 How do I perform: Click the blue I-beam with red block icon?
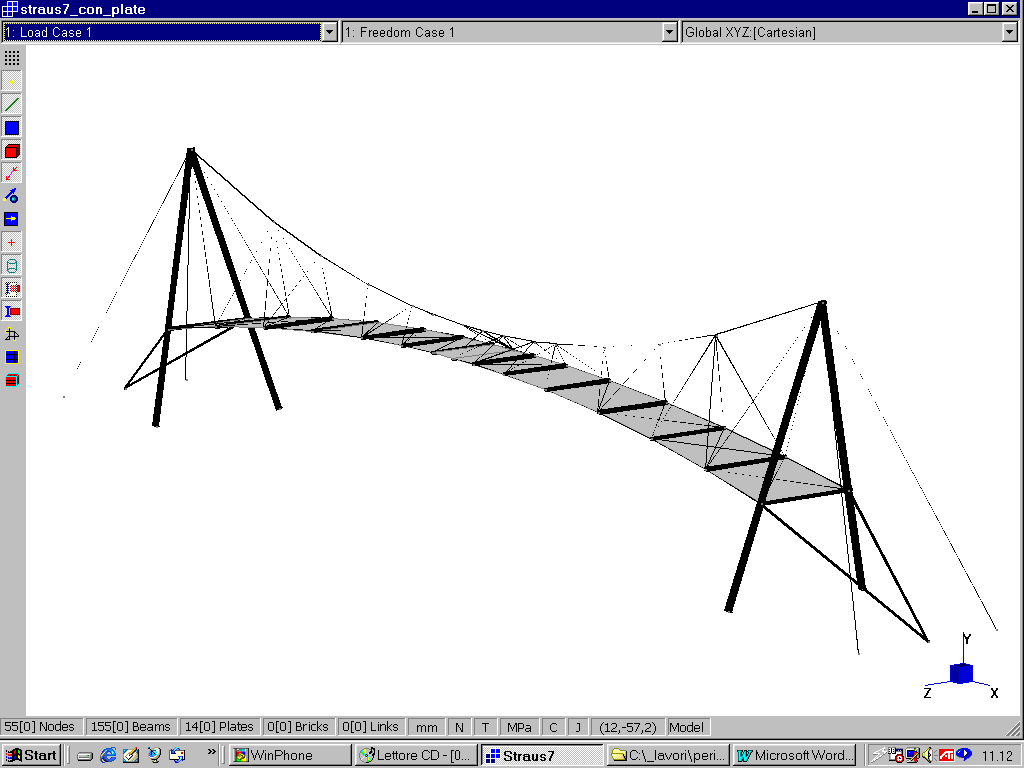[x=12, y=312]
